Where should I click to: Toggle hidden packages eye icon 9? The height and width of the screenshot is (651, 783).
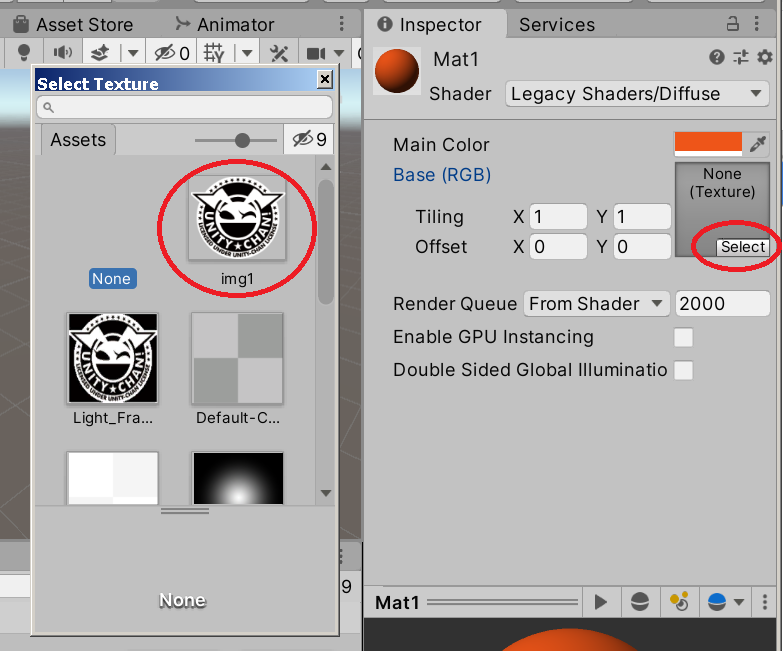pyautogui.click(x=309, y=139)
